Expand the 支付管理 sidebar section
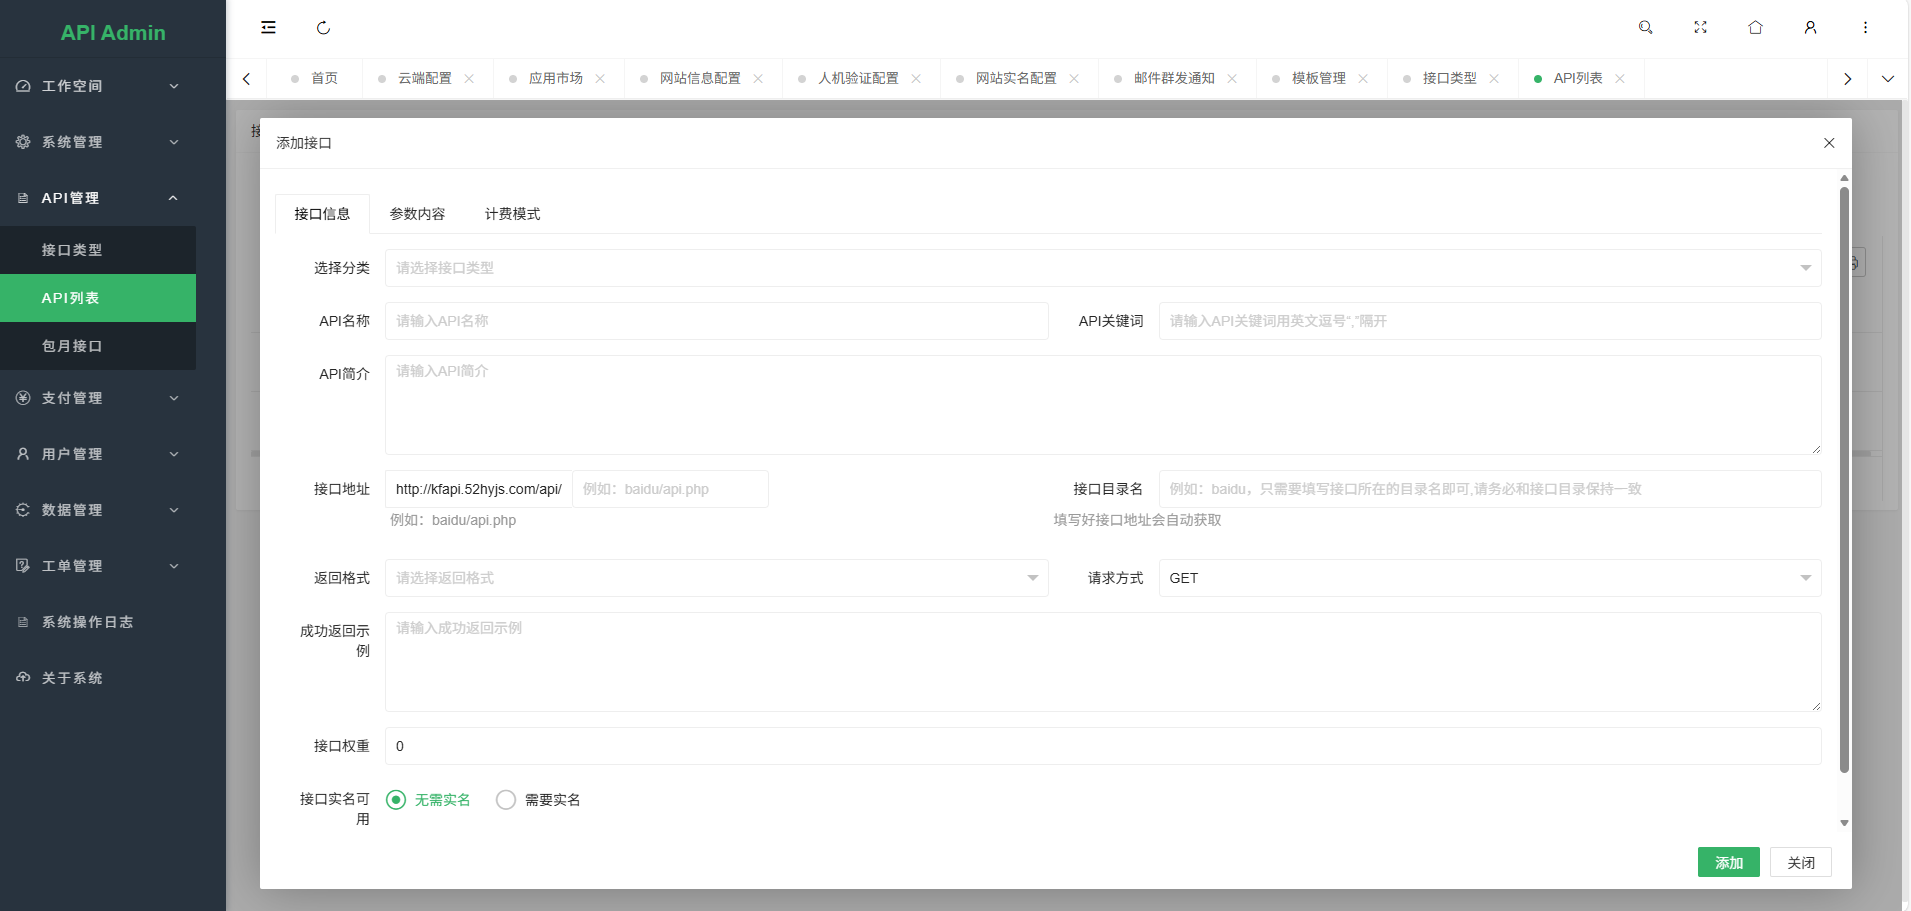The image size is (1911, 911). click(x=97, y=397)
